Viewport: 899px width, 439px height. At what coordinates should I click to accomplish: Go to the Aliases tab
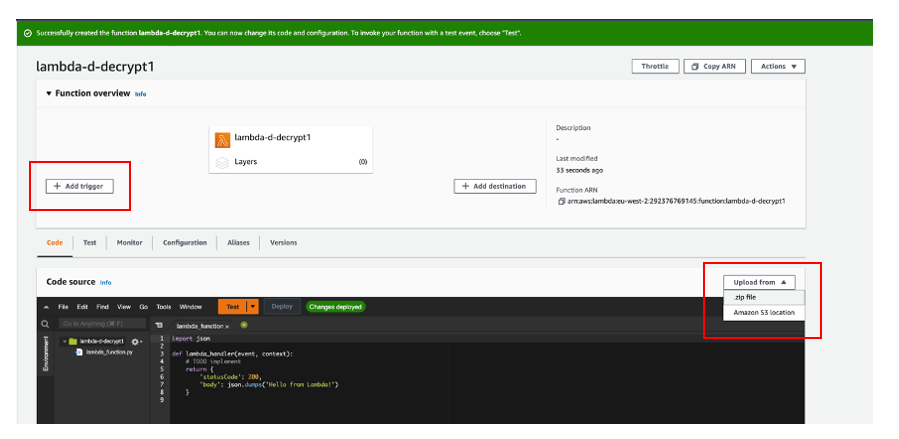click(239, 243)
